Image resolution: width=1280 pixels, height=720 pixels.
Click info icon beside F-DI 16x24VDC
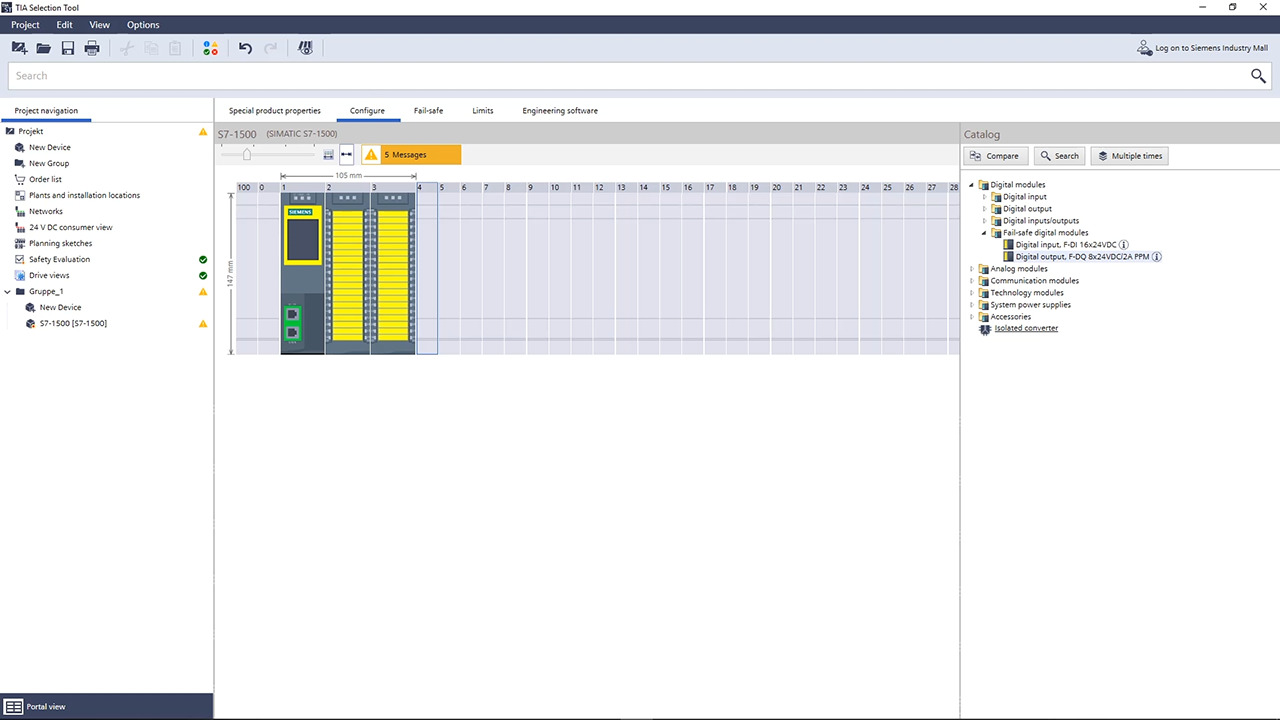1124,245
